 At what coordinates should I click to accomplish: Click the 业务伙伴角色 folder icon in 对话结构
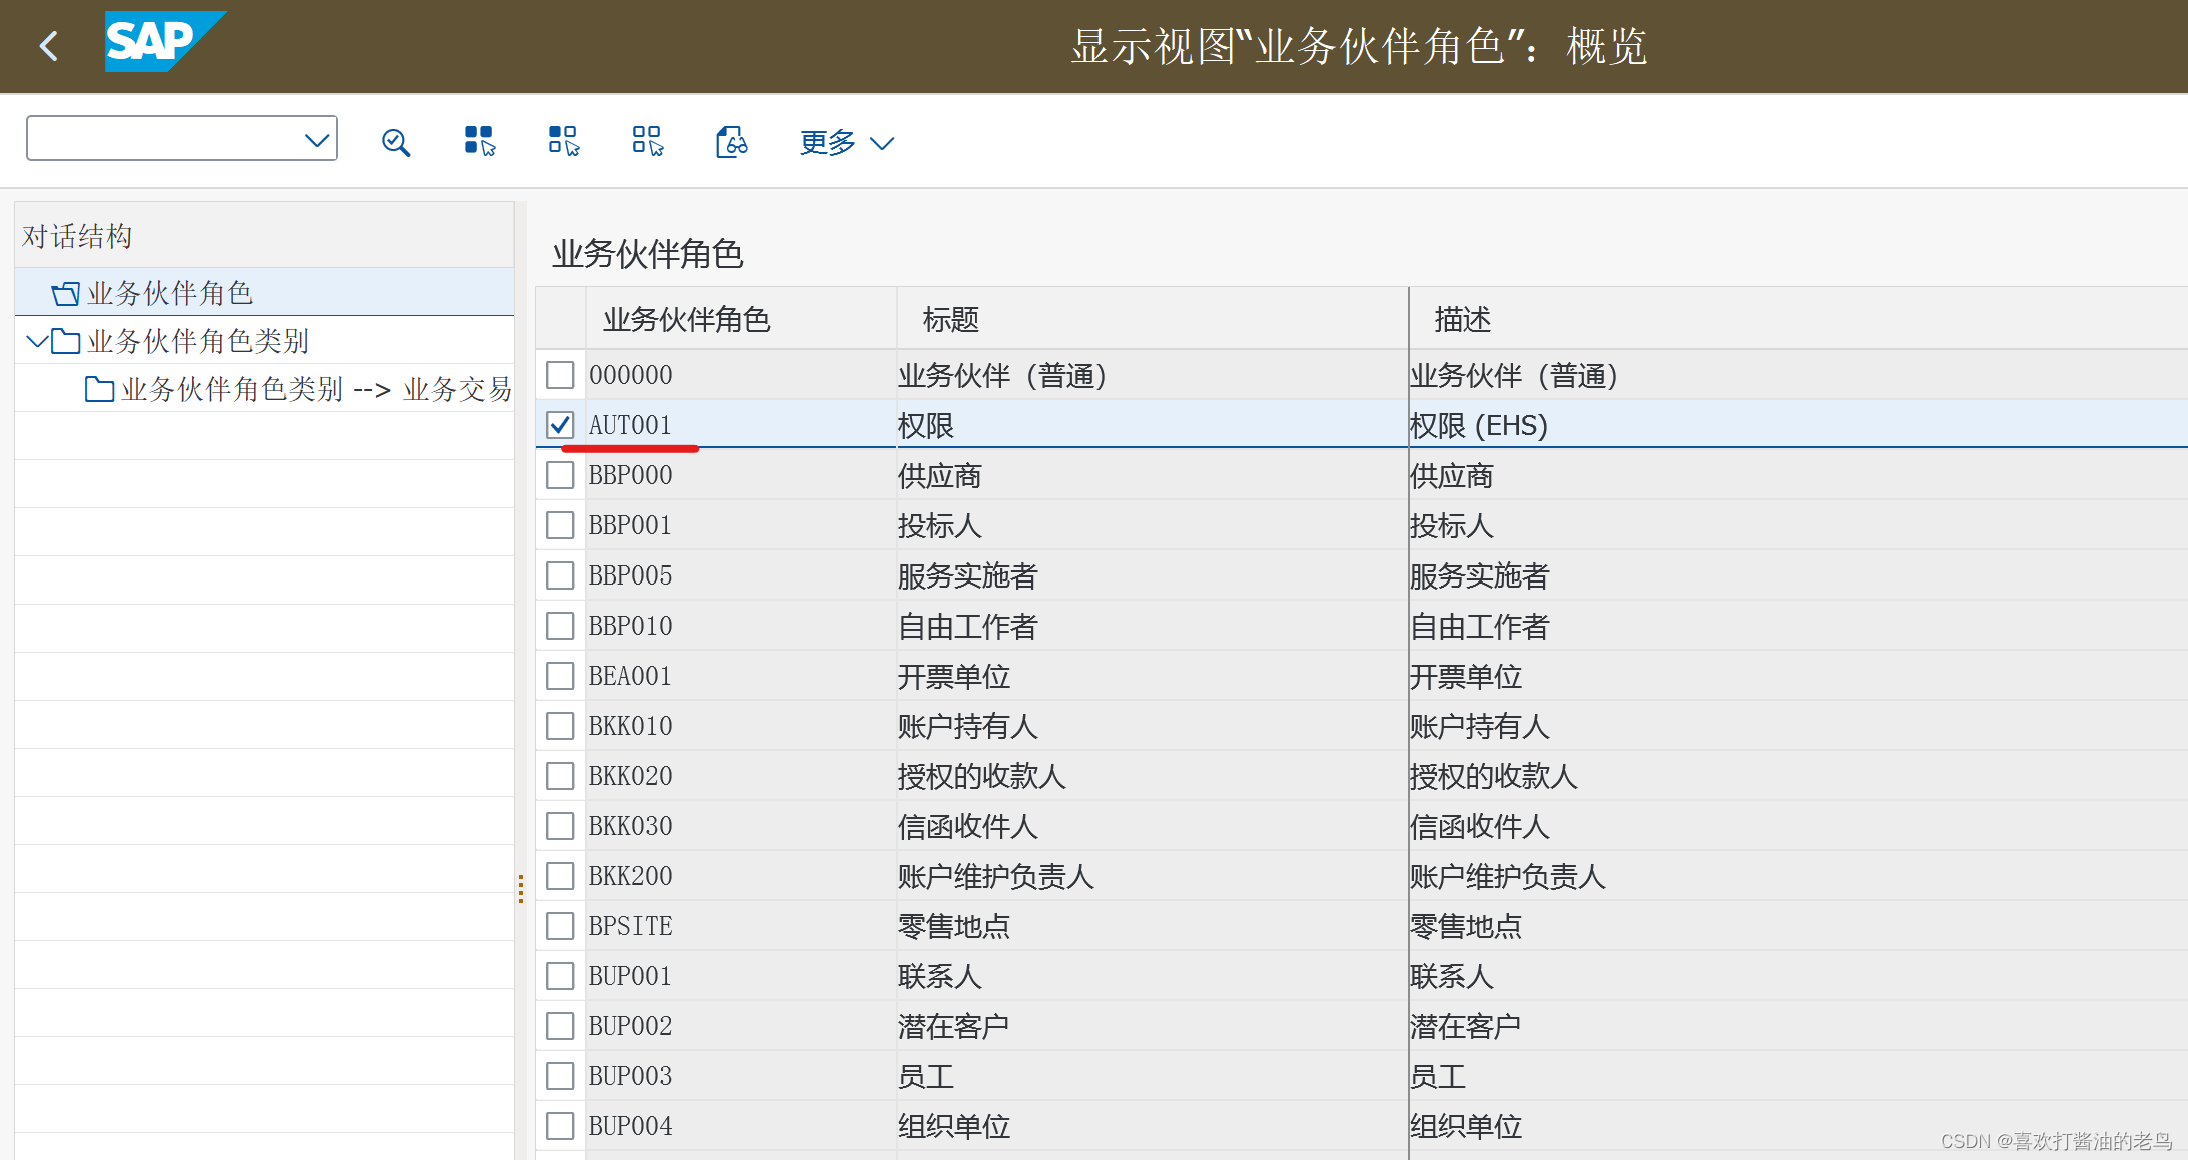tap(64, 292)
